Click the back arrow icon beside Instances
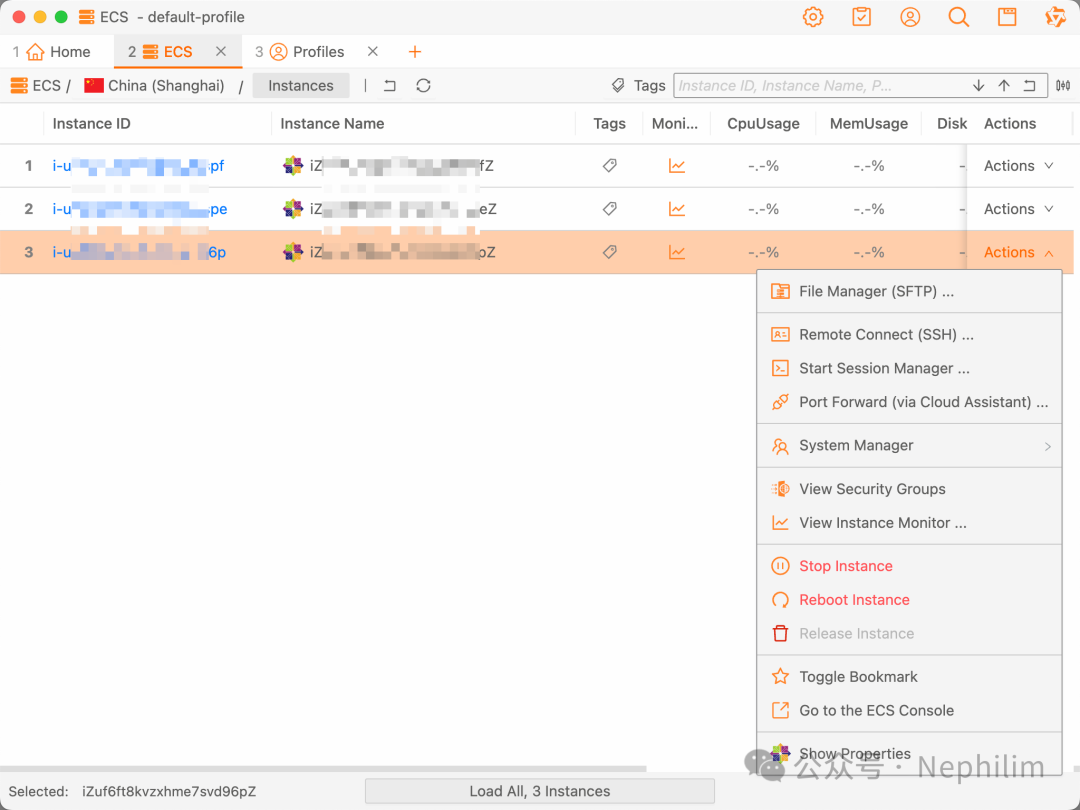Viewport: 1080px width, 810px height. [390, 85]
